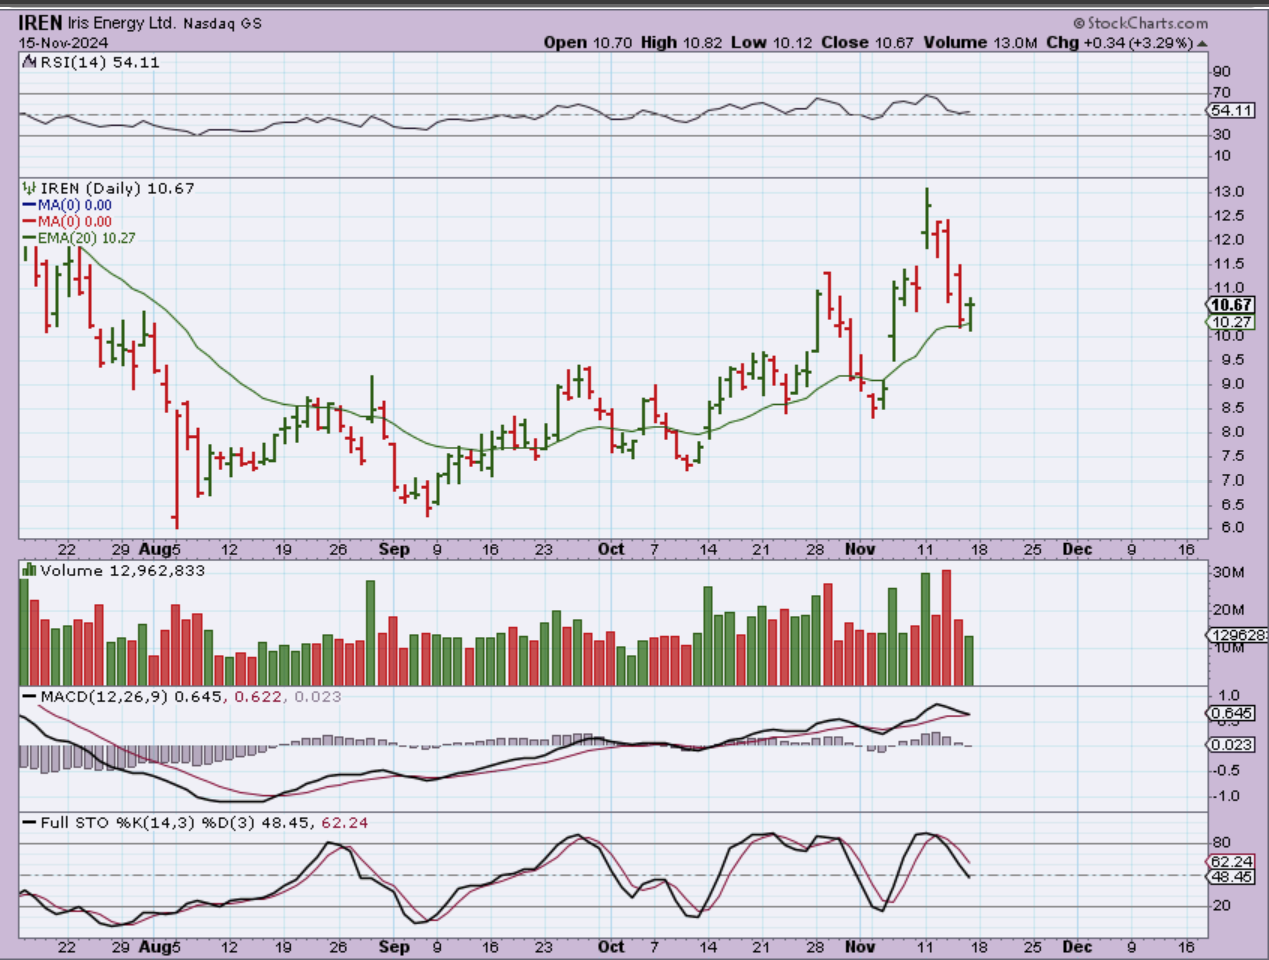Click the Nasdaq GS exchange label
1269x960 pixels.
pyautogui.click(x=222, y=23)
